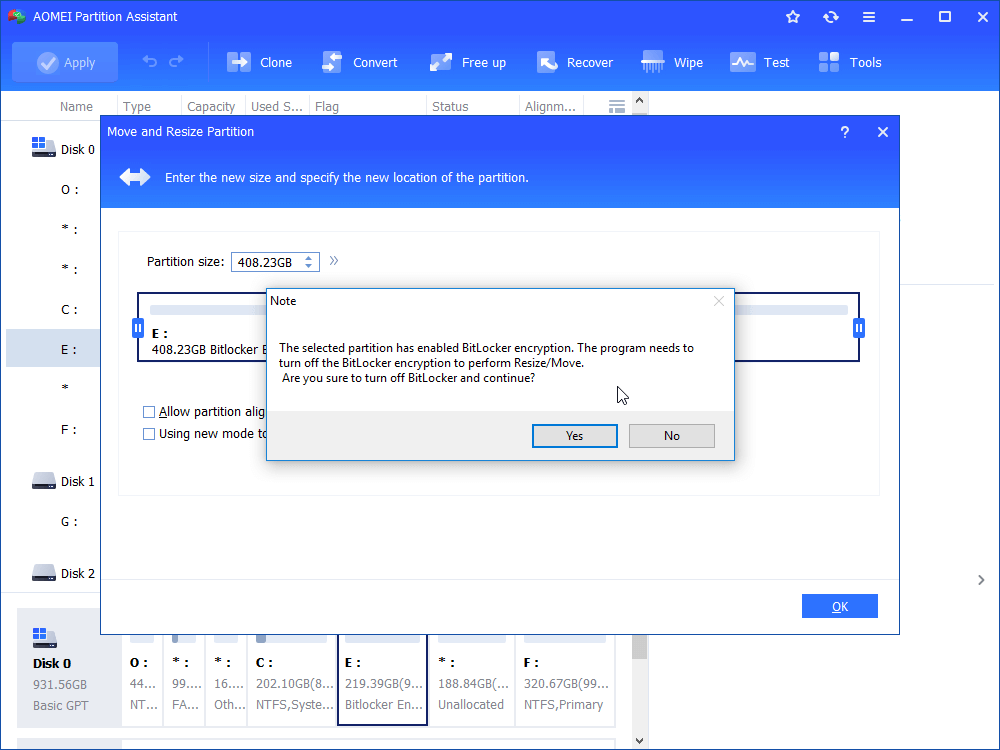Screen dimensions: 1000x750
Task: Check the Using new mode checkbox
Action: click(149, 433)
